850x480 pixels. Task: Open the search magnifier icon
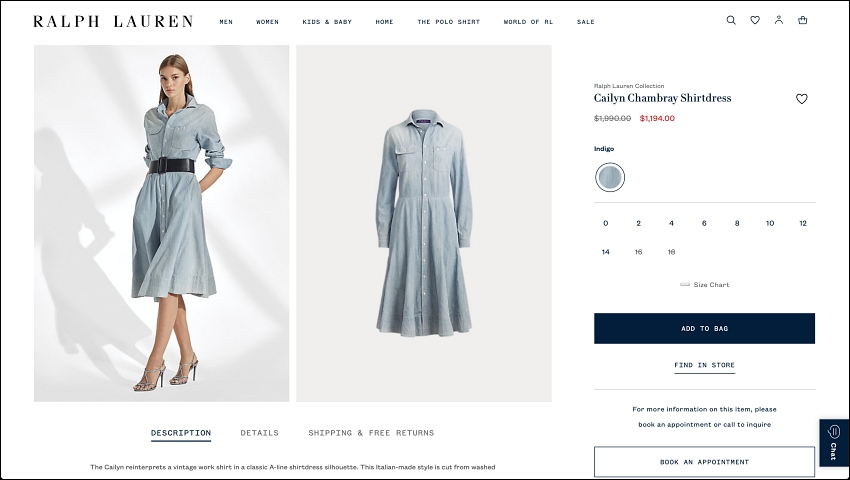point(731,20)
